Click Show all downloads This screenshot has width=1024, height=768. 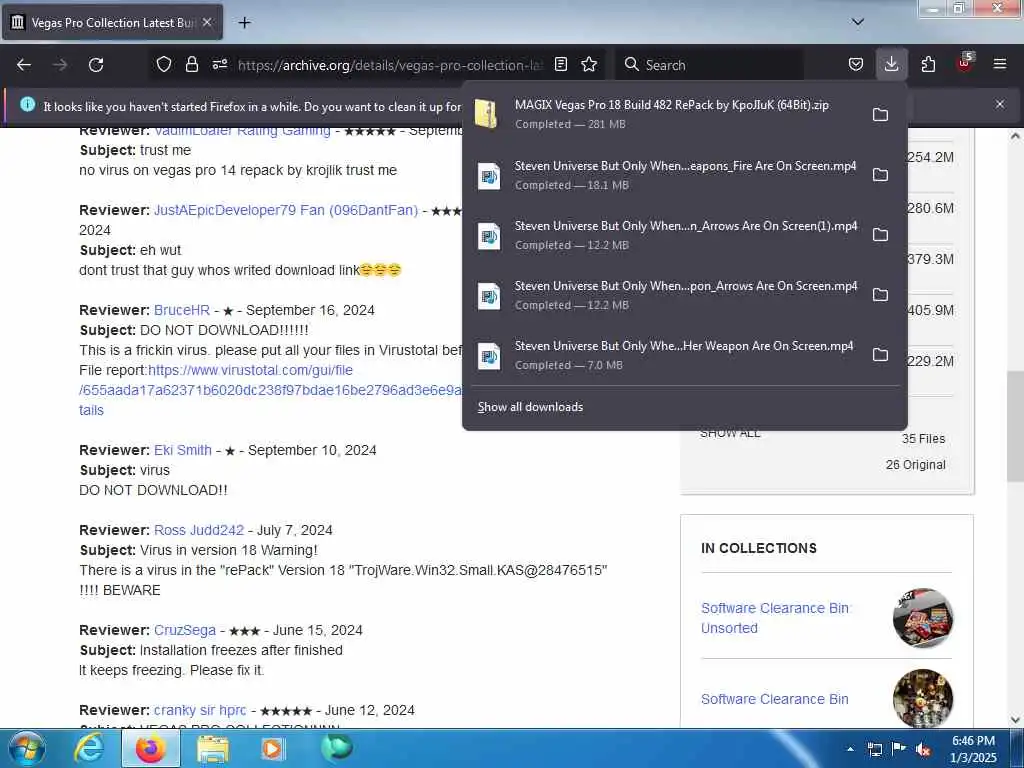(x=530, y=407)
